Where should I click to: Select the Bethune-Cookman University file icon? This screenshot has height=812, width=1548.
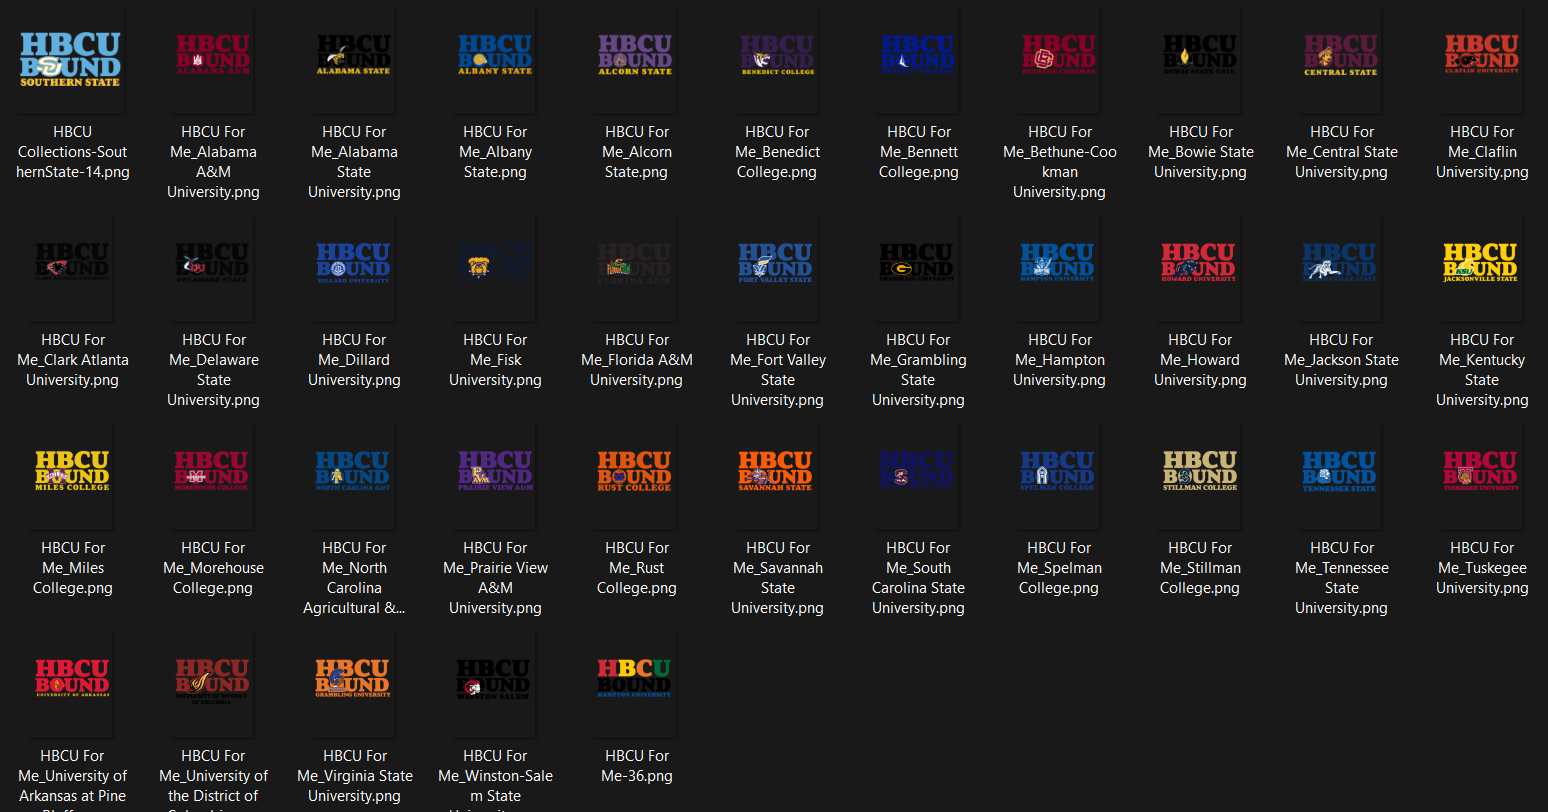click(1059, 60)
